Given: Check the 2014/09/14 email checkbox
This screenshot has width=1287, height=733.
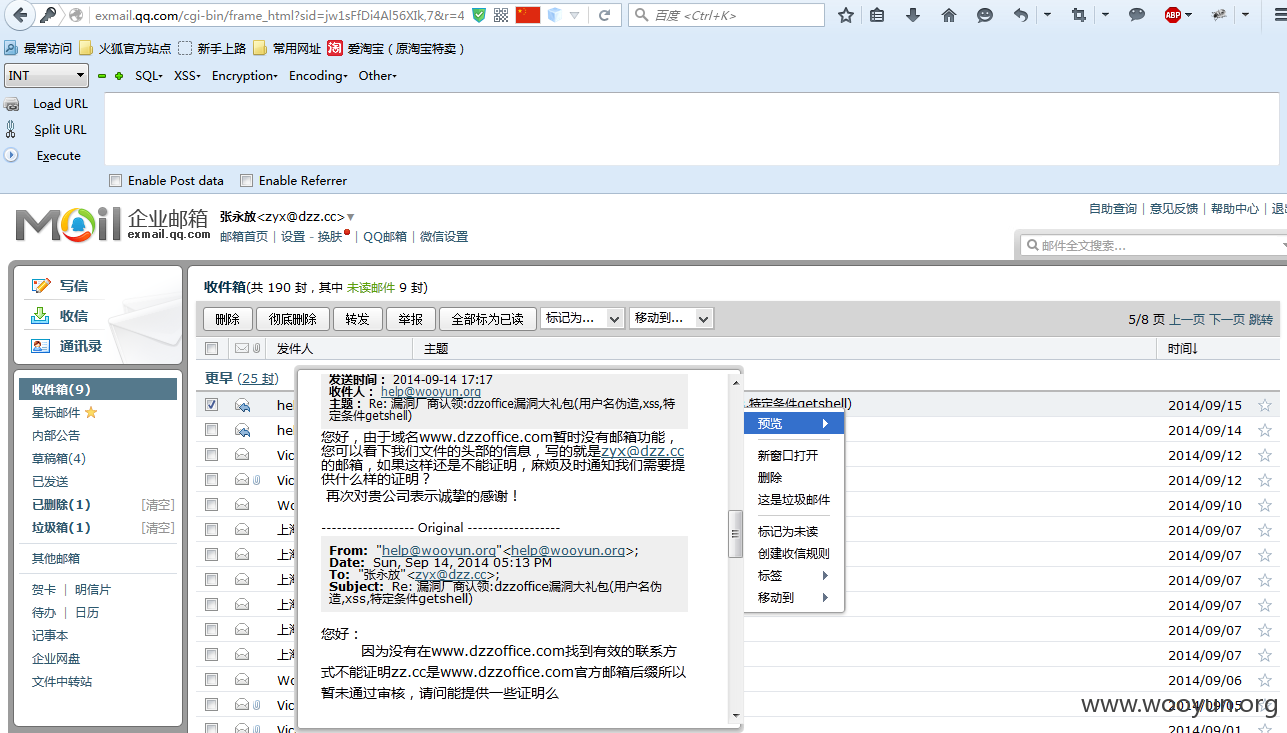Looking at the screenshot, I should (x=211, y=430).
